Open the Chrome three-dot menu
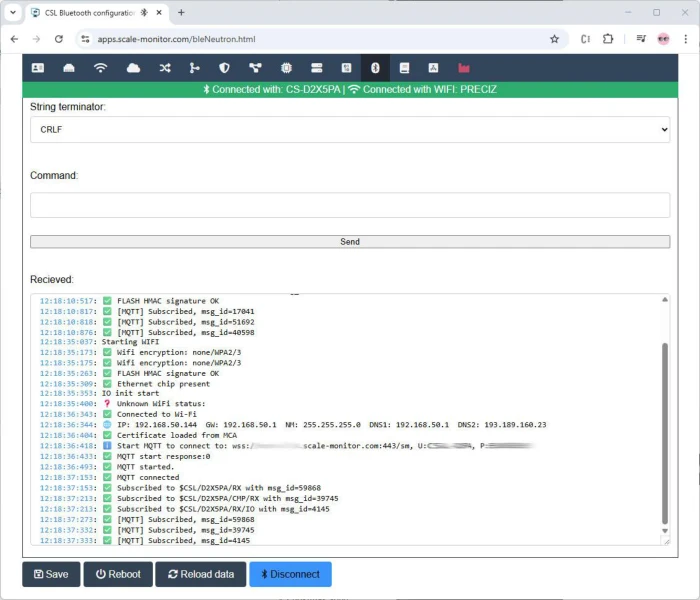Image resolution: width=700 pixels, height=600 pixels. point(685,39)
